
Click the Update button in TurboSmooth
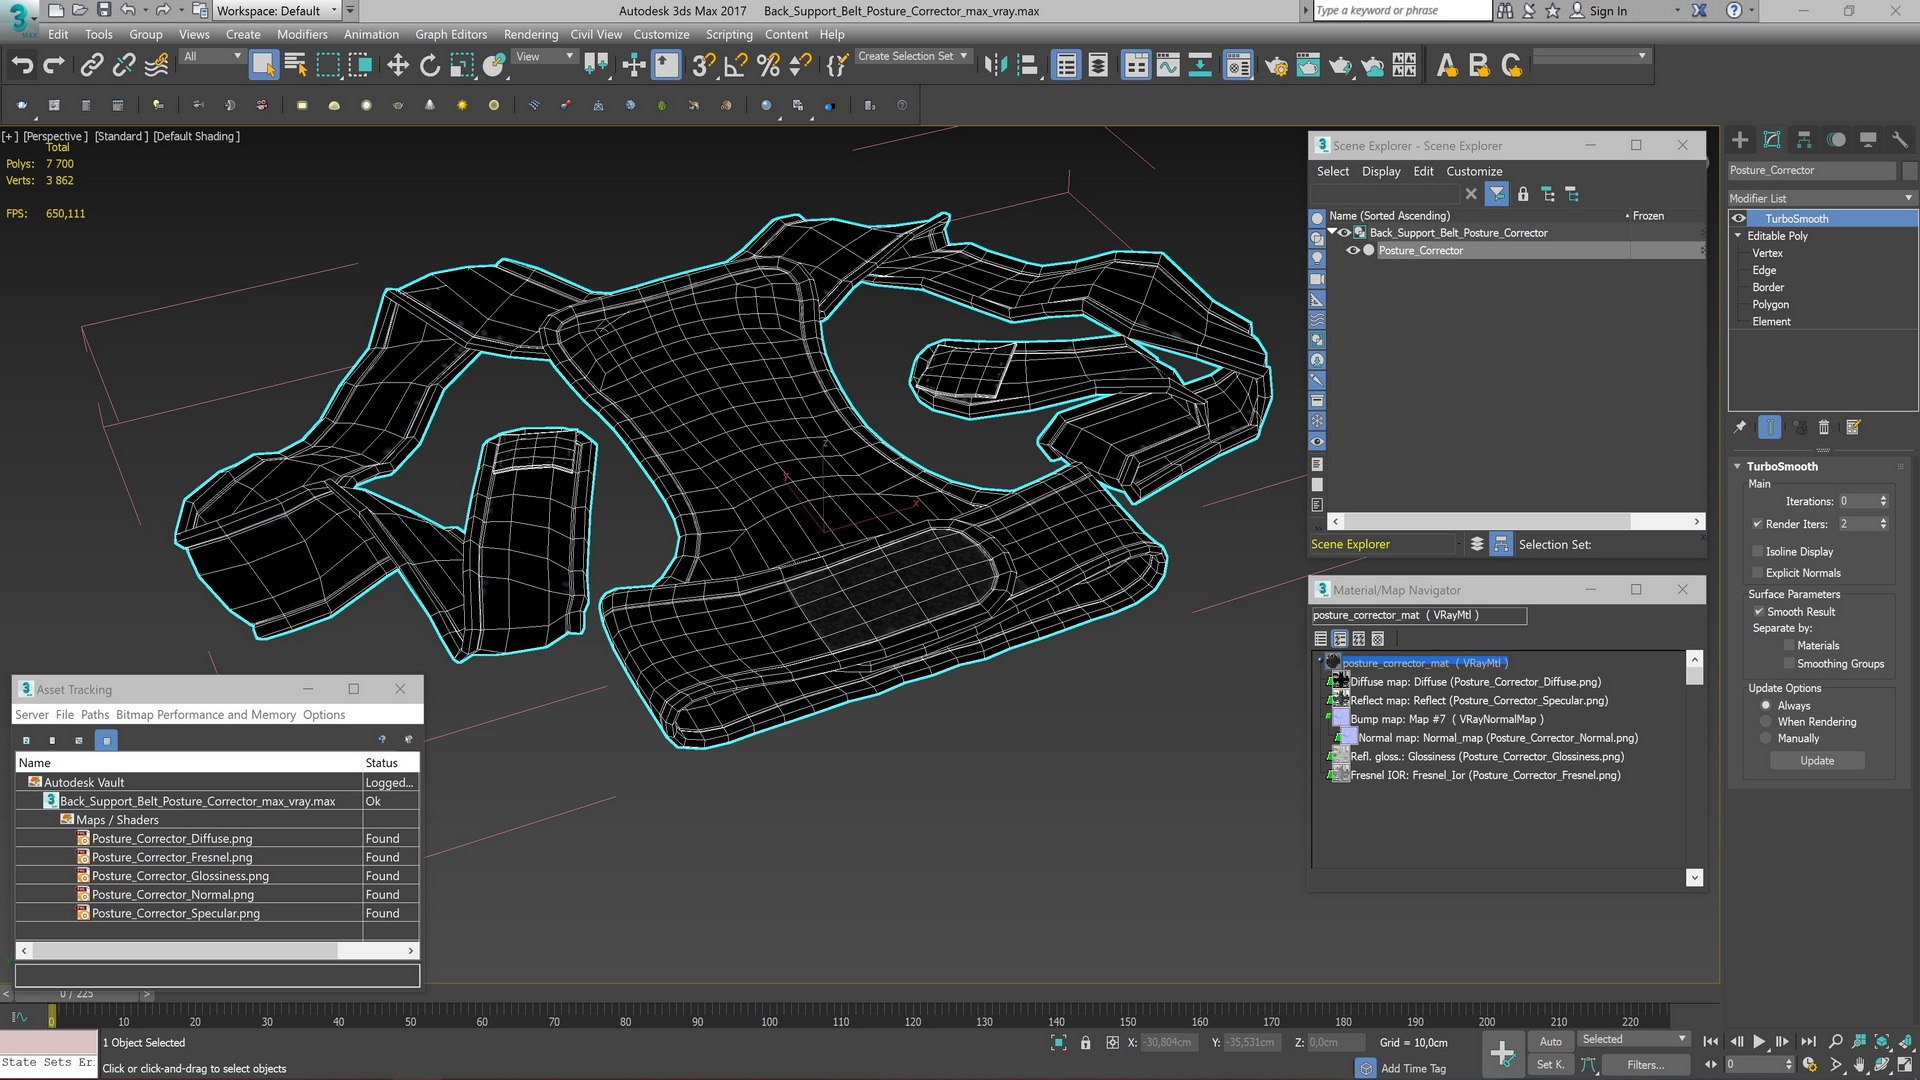(1816, 761)
